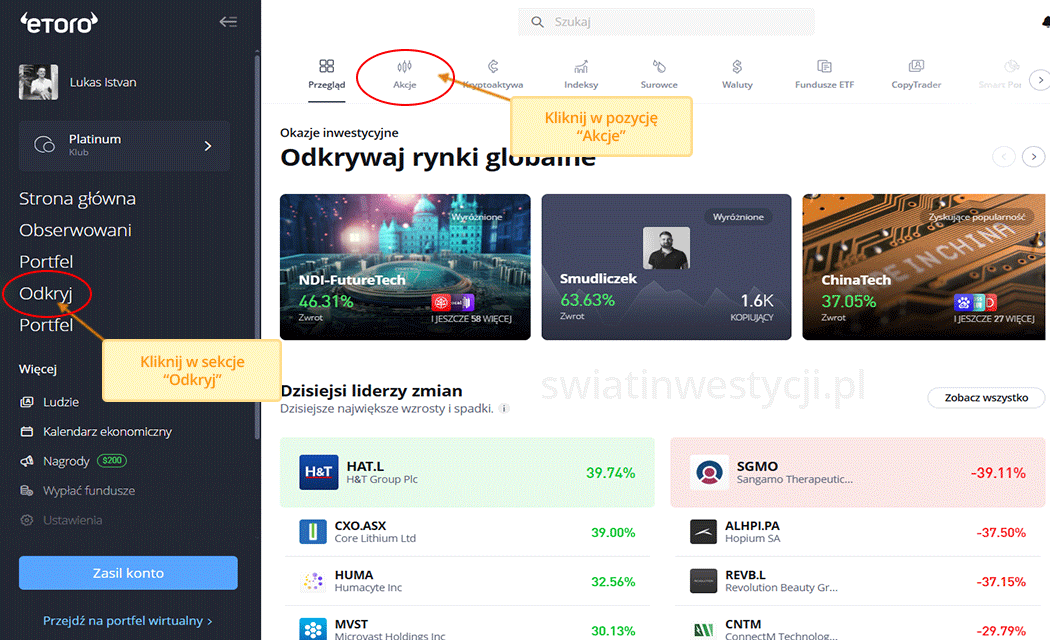The image size is (1050, 640).
Task: Select the Przegląd tab icon
Action: (327, 66)
